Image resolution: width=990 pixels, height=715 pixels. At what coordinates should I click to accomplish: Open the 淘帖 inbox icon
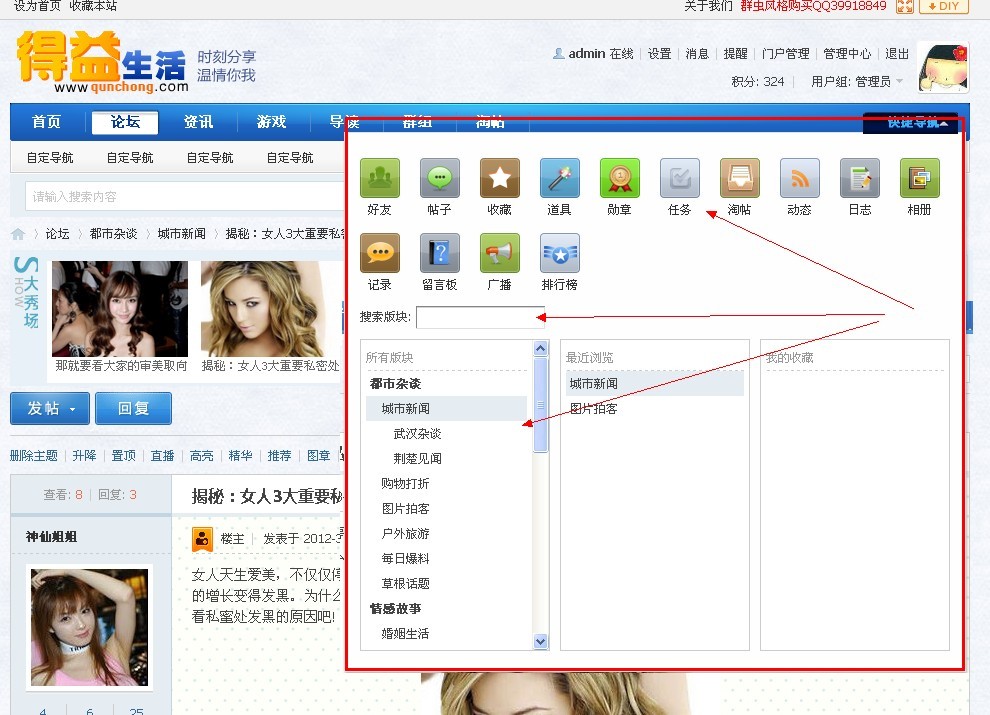coord(739,178)
